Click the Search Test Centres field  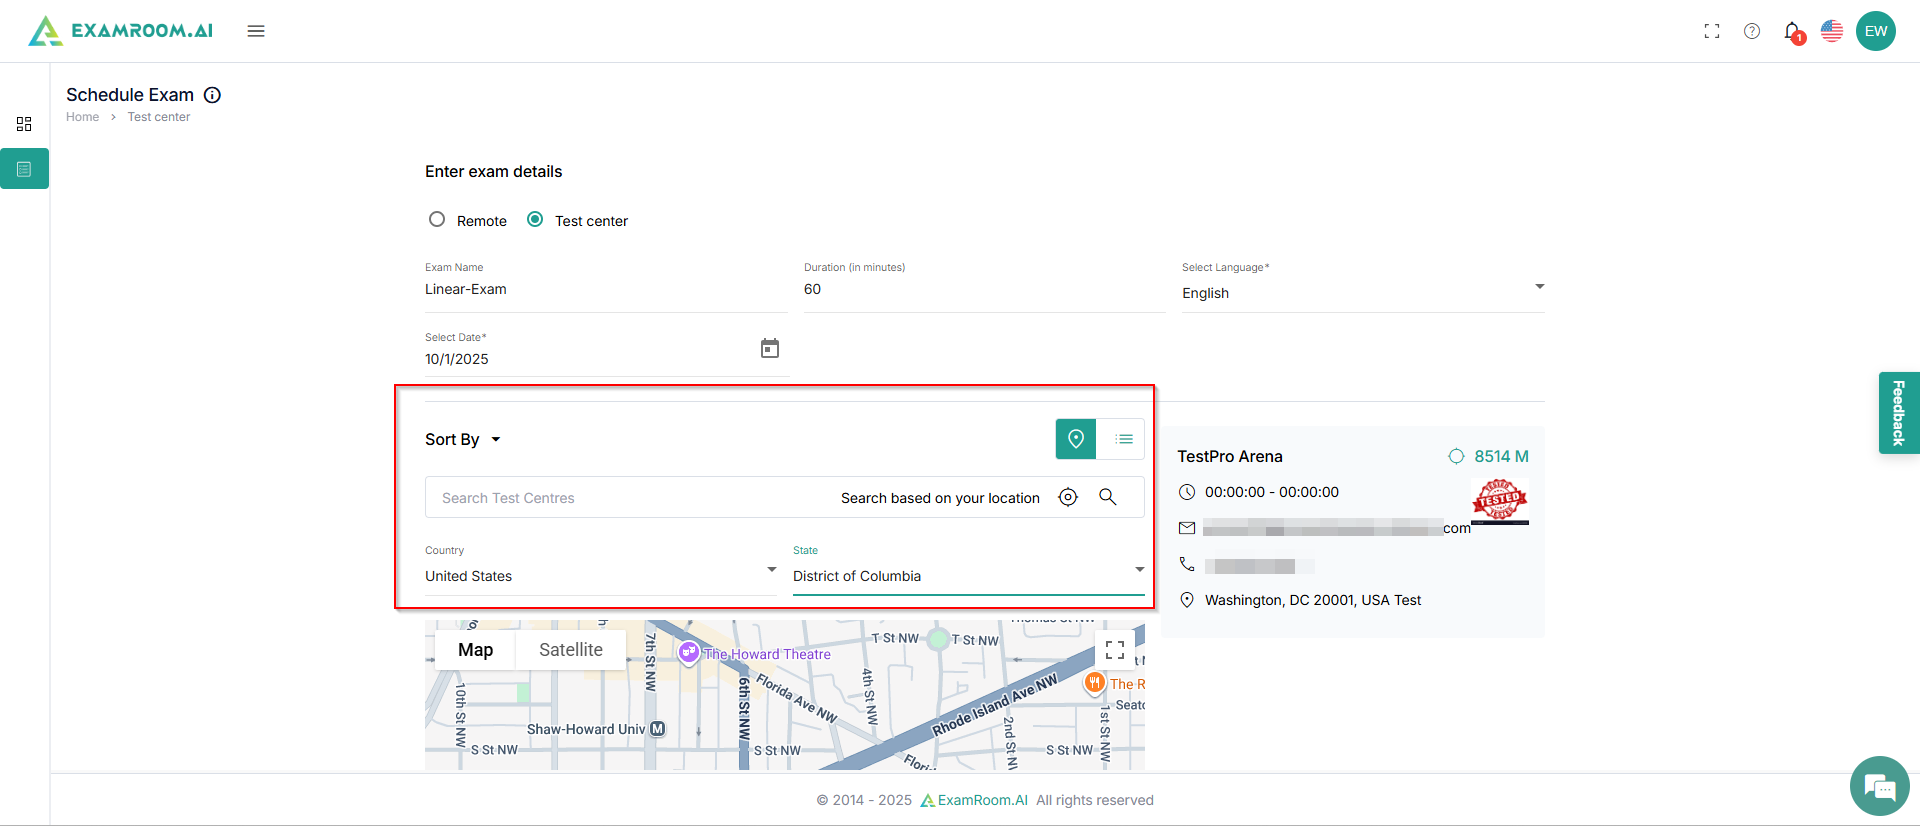coord(630,498)
